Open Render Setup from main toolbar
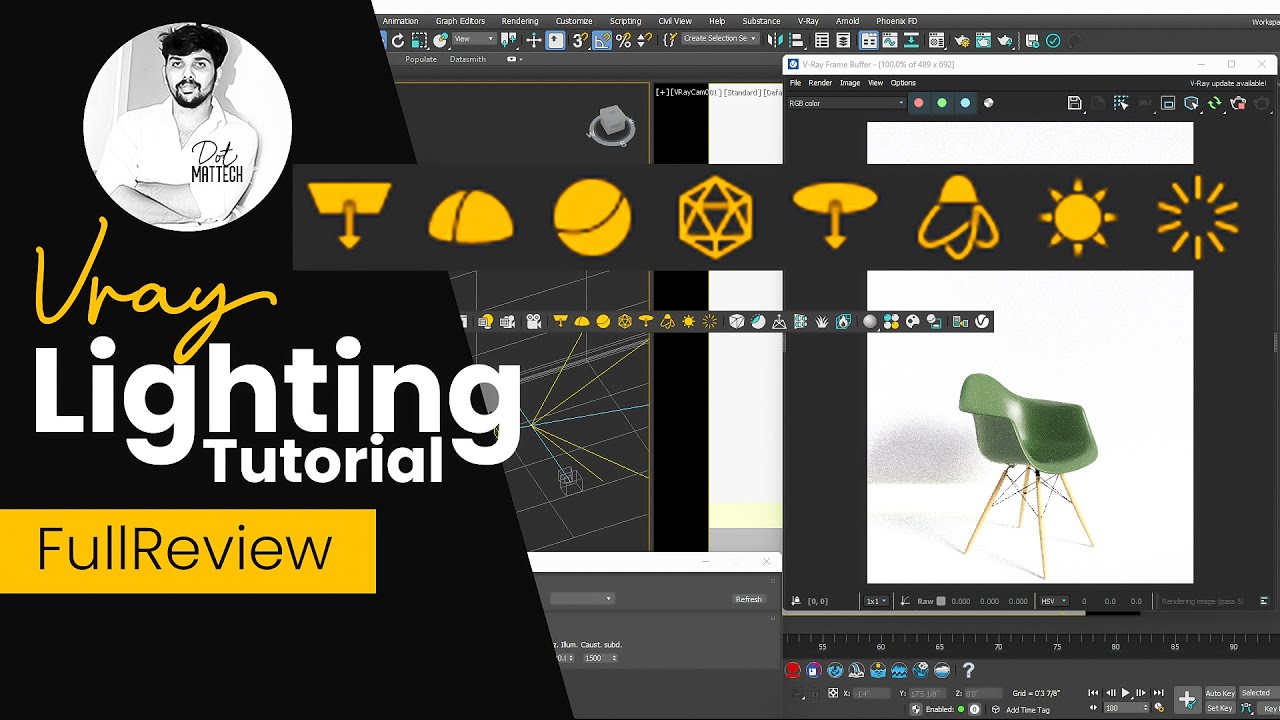1280x720 pixels. (962, 41)
